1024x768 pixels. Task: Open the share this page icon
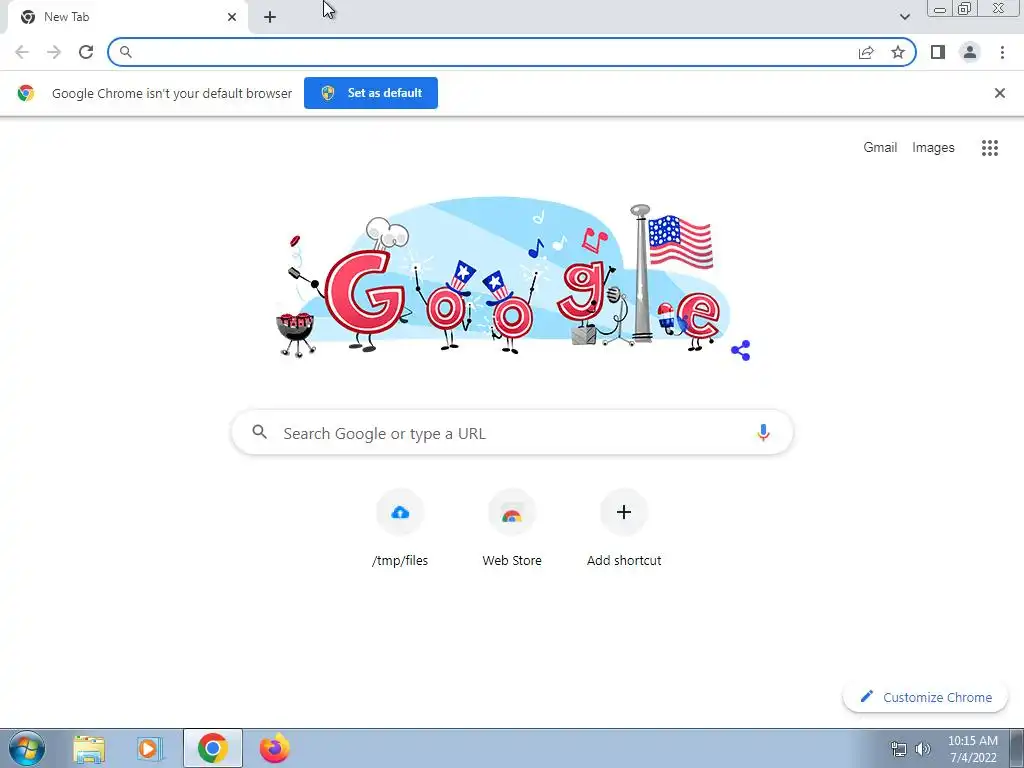click(x=866, y=52)
